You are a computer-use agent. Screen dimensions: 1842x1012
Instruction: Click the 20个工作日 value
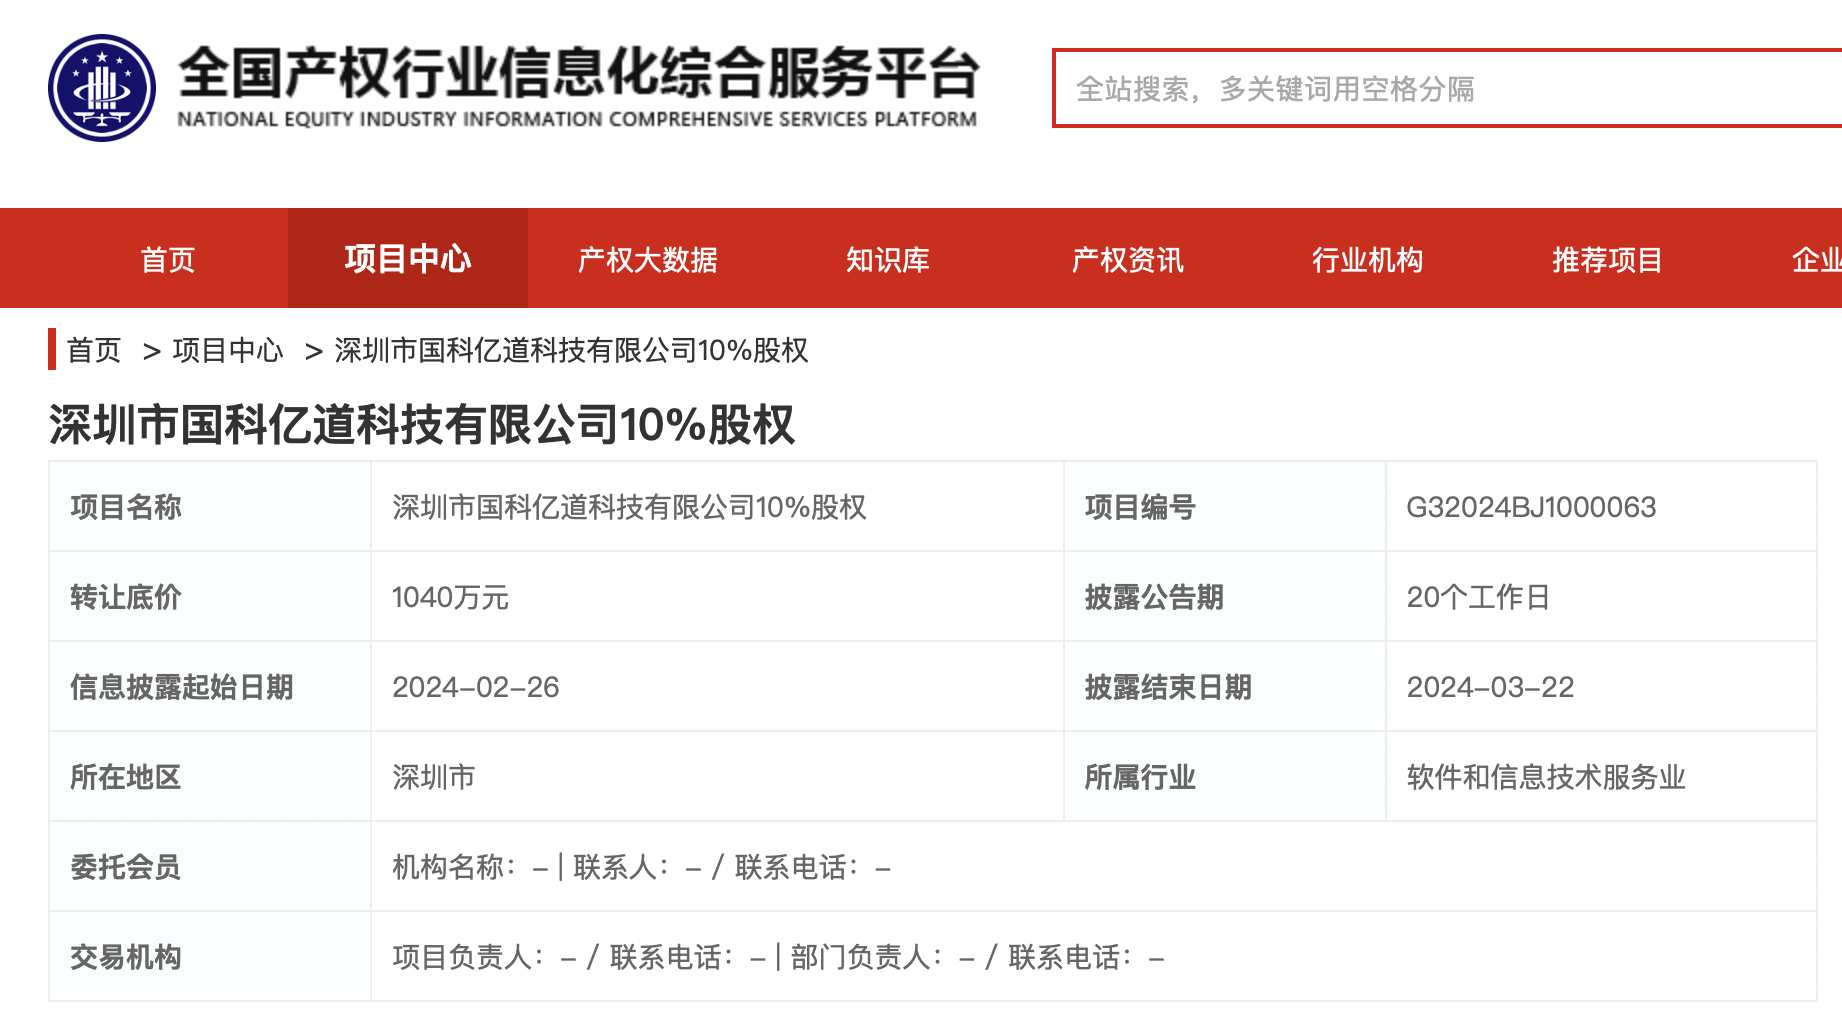(1478, 597)
